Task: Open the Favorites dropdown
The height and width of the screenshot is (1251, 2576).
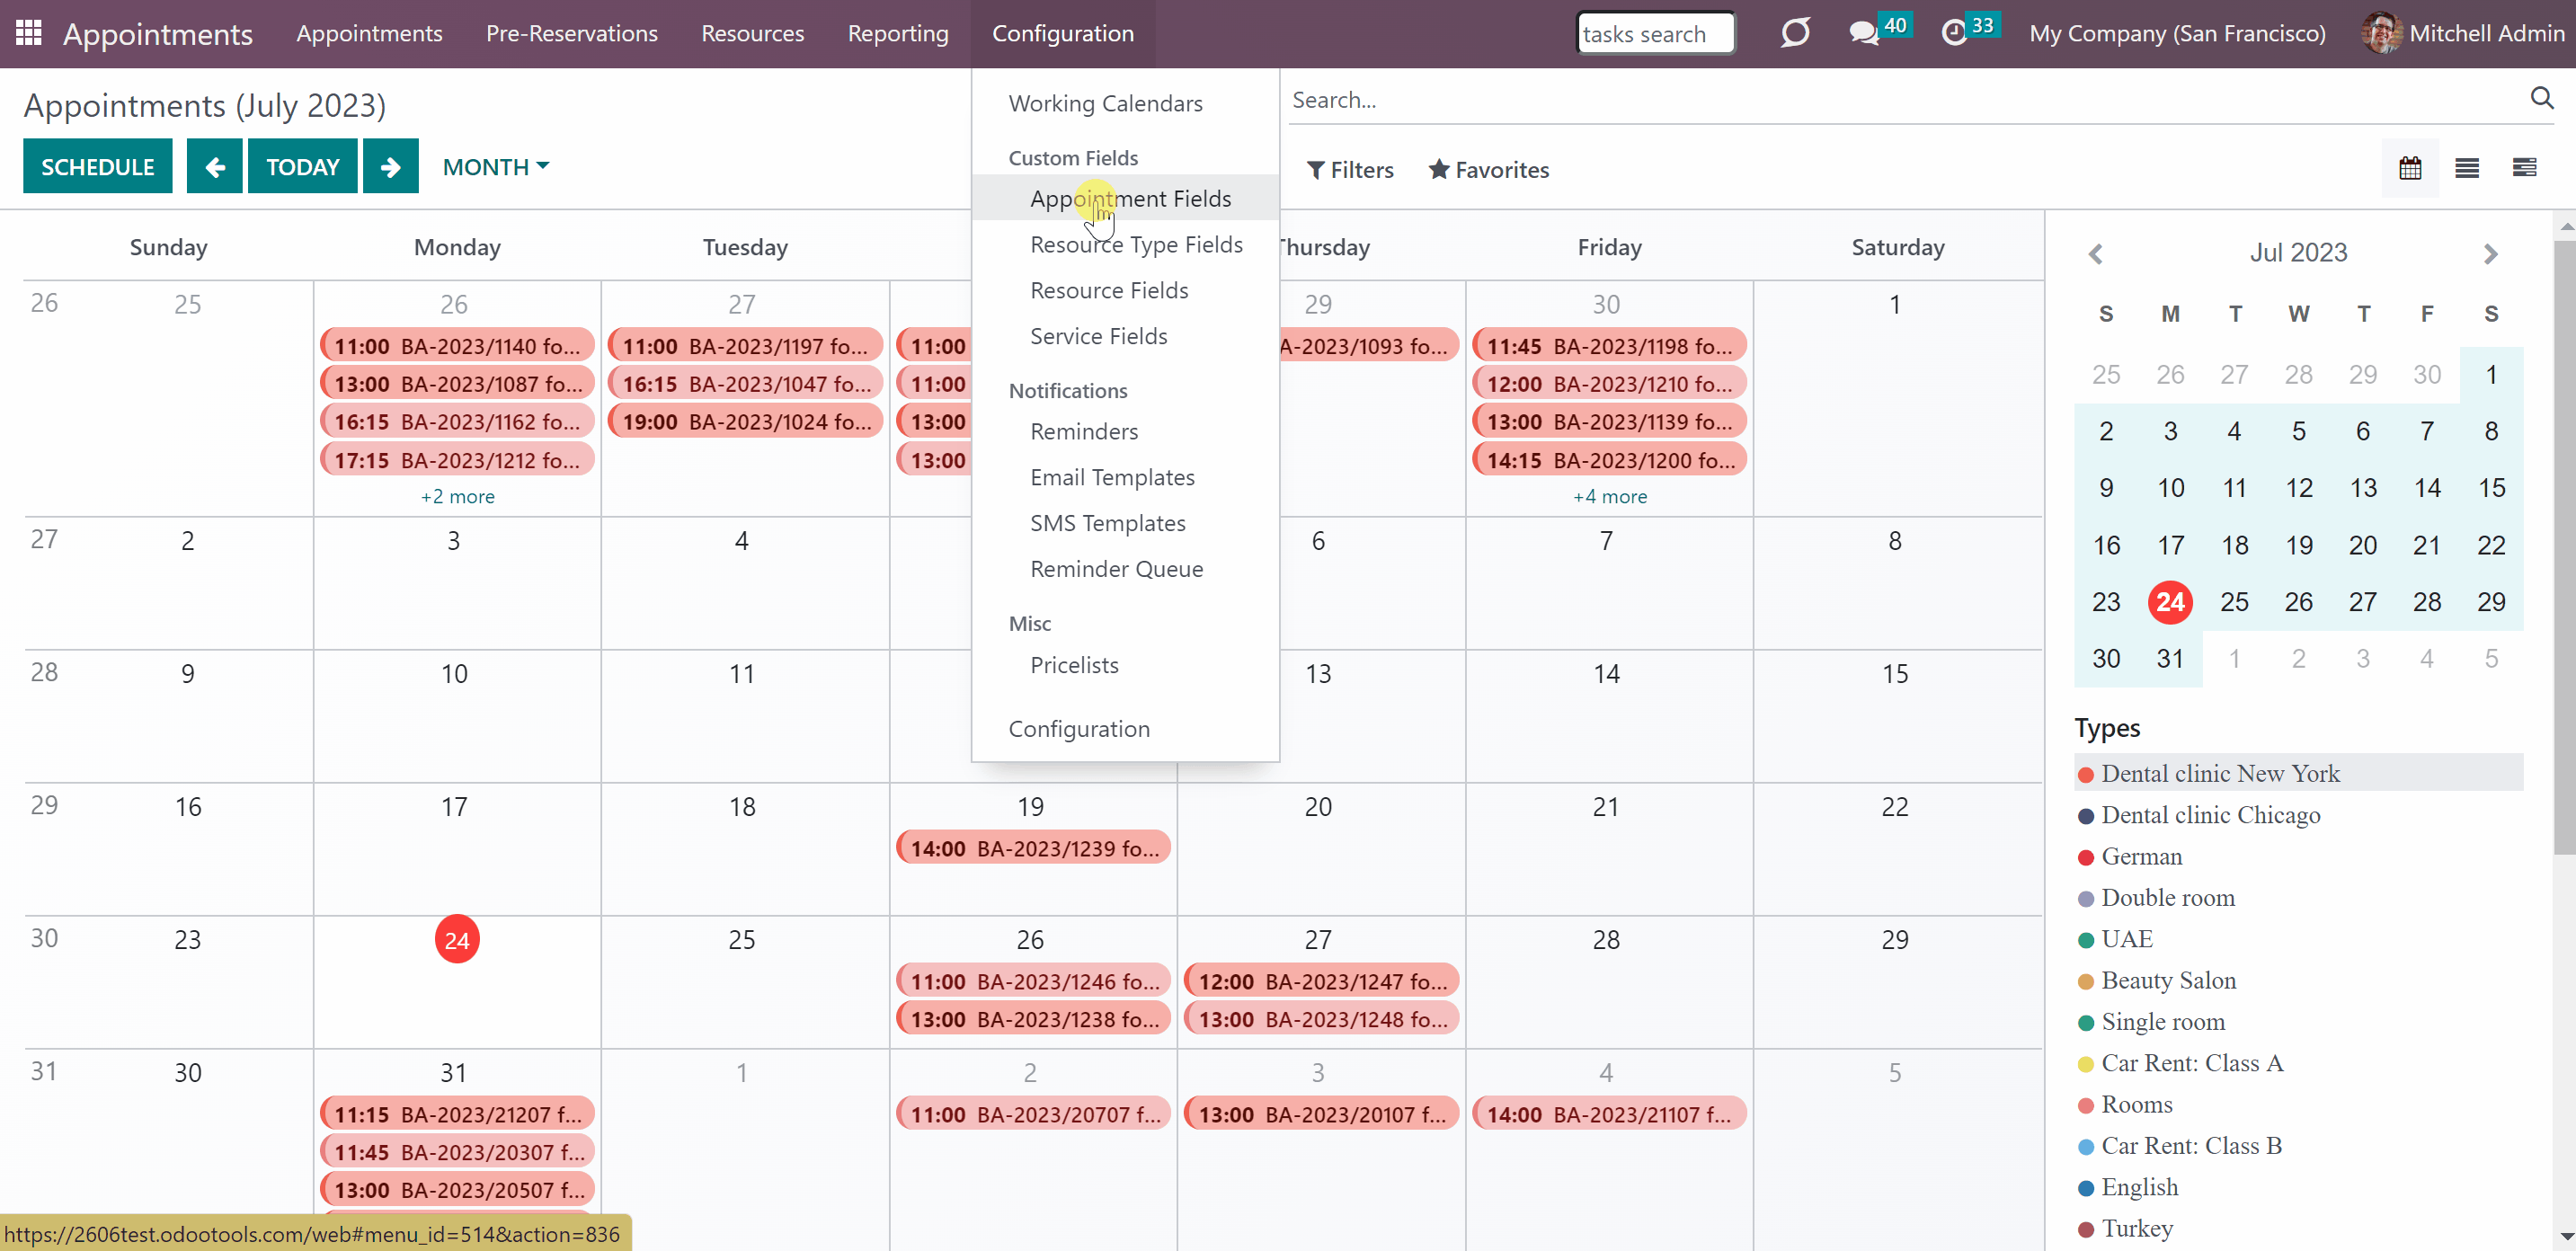Action: 1488,170
